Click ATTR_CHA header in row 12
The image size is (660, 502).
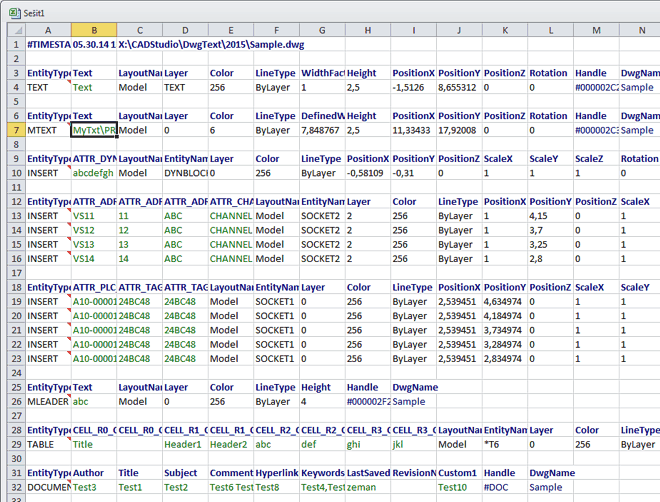coord(231,202)
